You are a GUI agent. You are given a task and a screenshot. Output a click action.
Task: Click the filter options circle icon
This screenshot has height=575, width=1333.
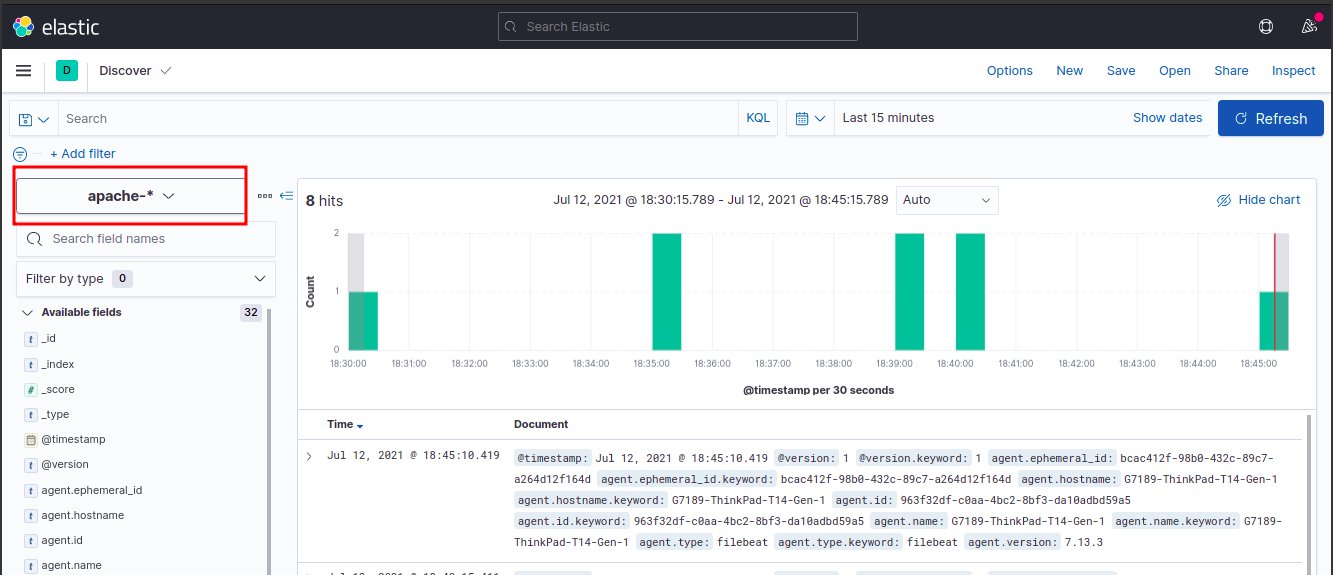20,154
